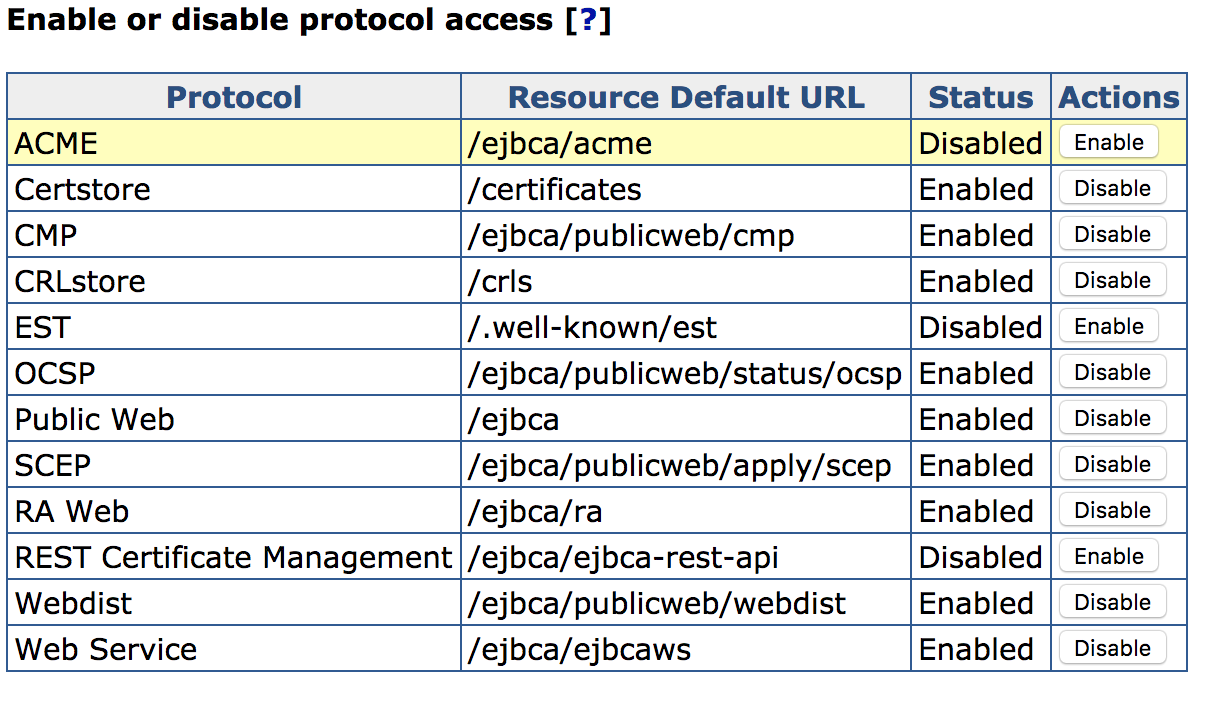1224x710 pixels.
Task: Open the question mark help link
Action: pos(587,21)
